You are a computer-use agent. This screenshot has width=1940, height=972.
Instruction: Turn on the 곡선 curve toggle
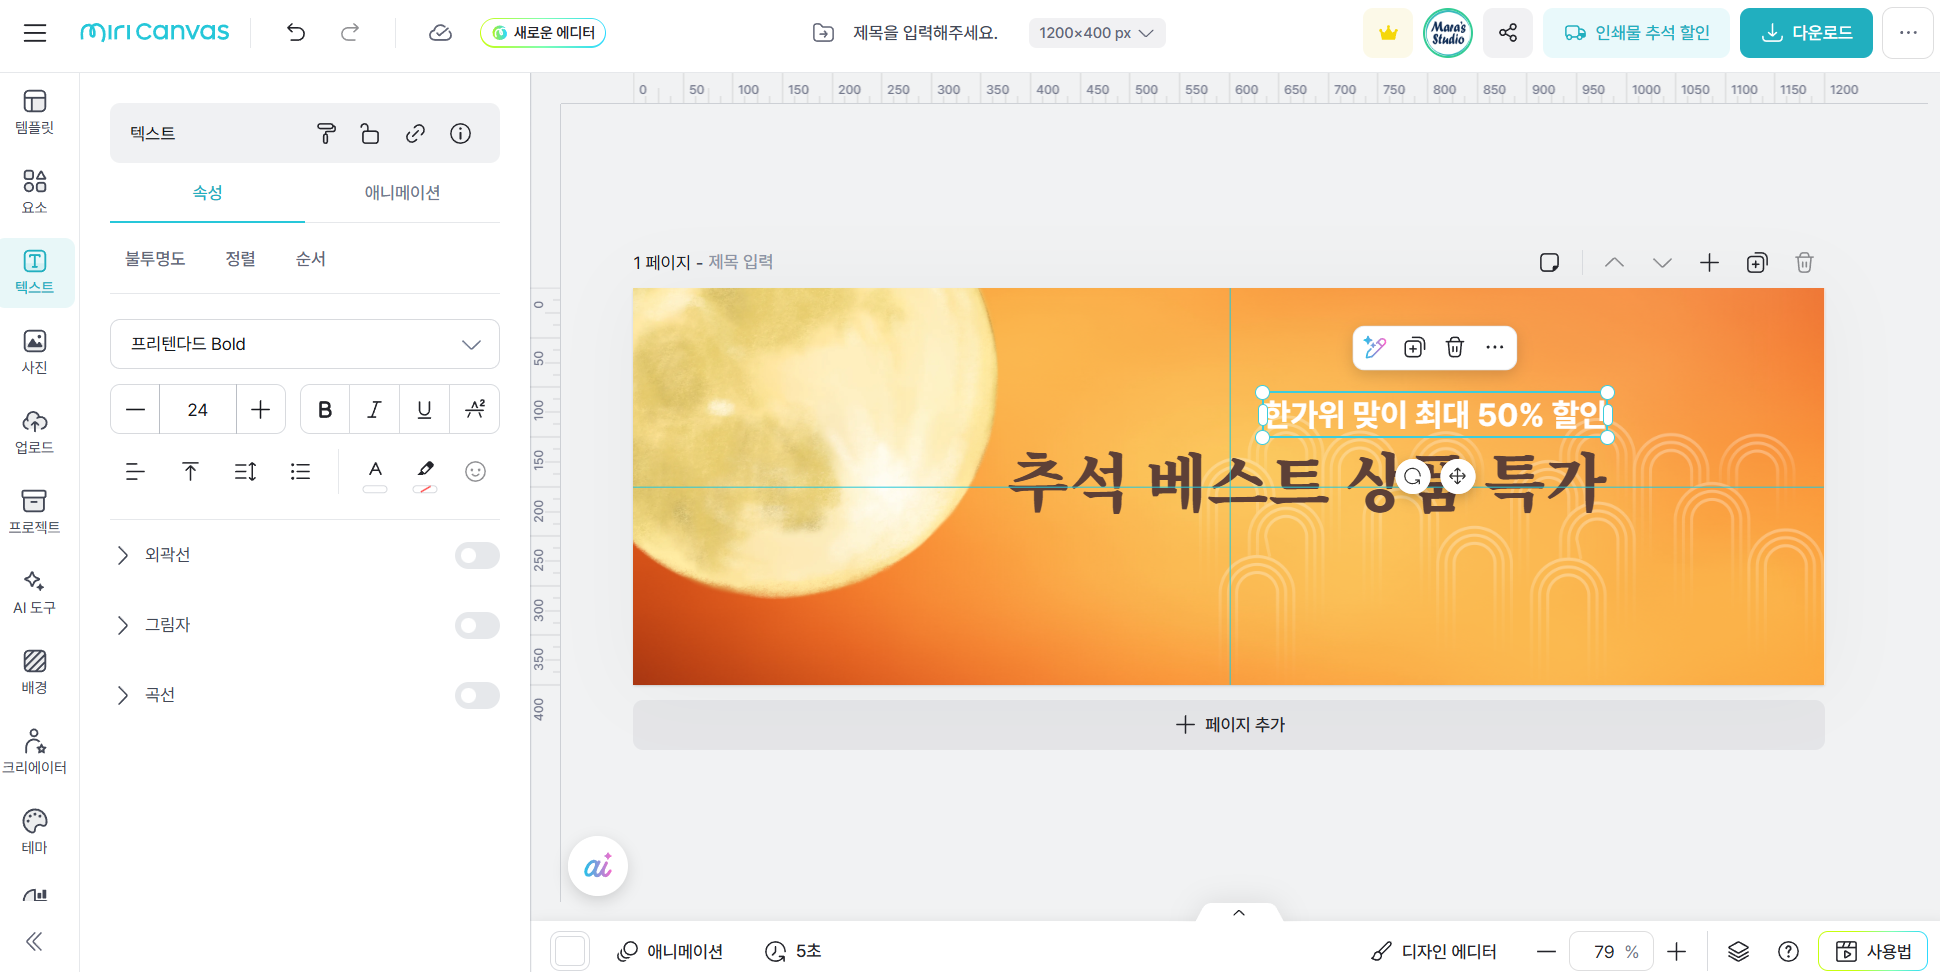(x=477, y=695)
